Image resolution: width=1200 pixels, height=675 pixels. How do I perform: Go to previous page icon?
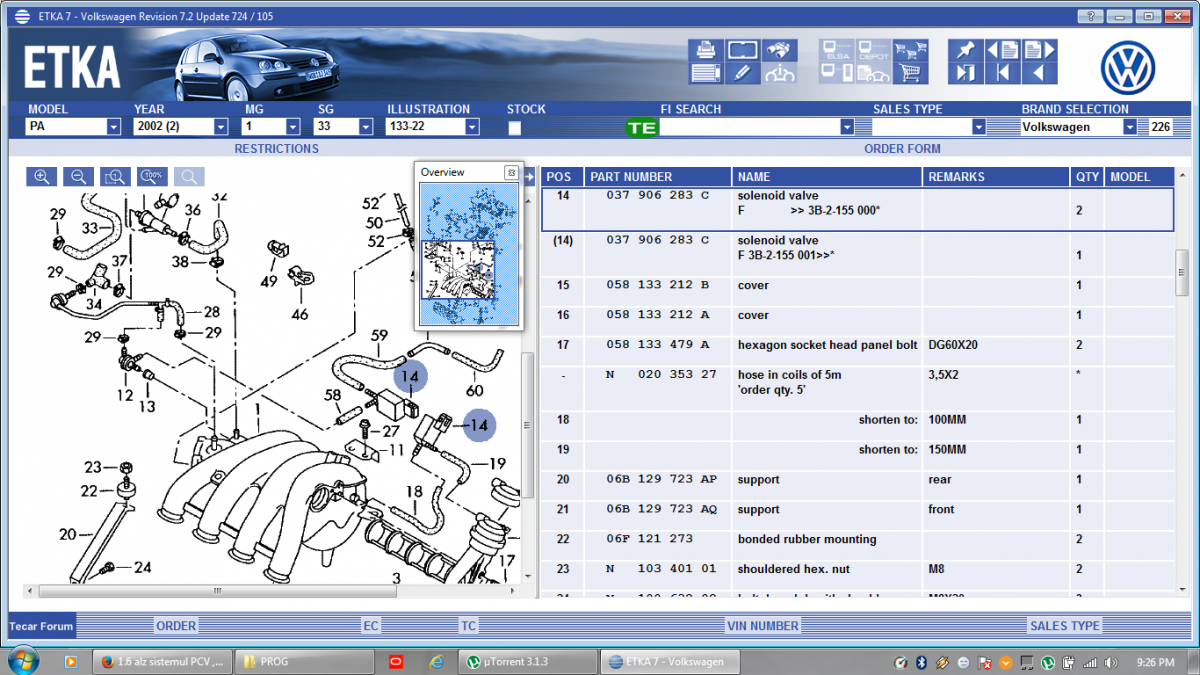(x=1003, y=50)
